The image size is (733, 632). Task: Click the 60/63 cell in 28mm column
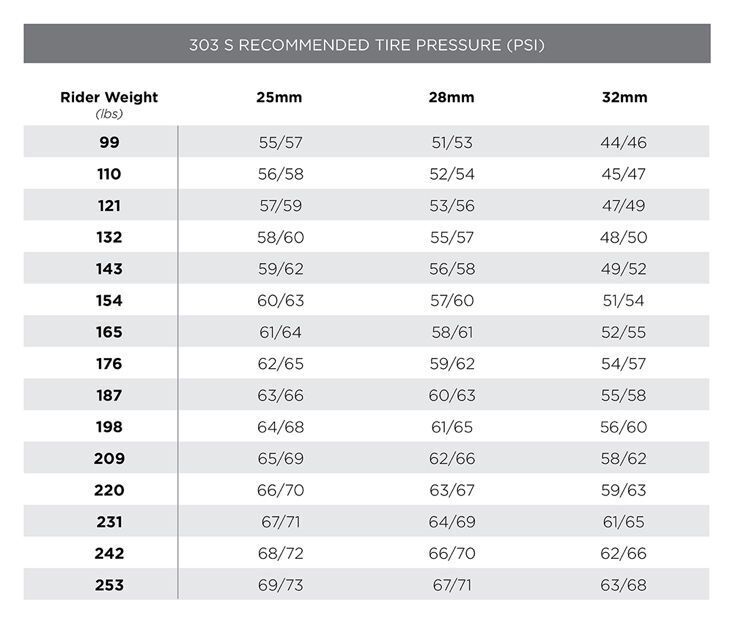[x=452, y=395]
